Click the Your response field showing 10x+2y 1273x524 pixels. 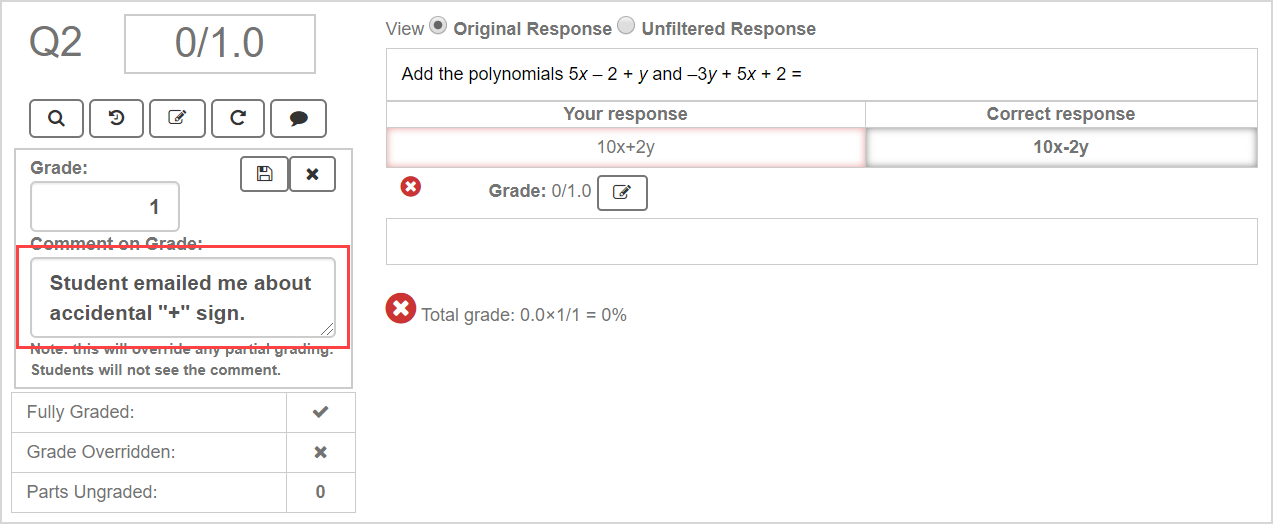pos(626,147)
